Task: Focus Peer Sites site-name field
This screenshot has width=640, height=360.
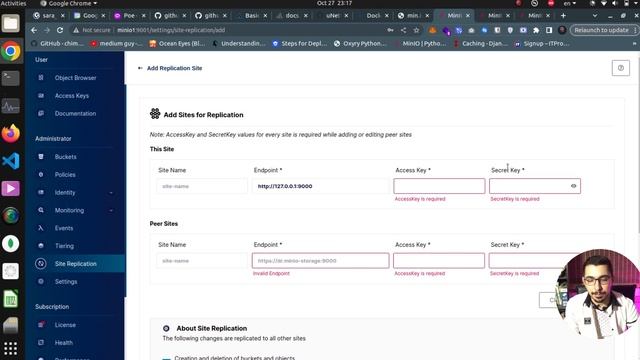Action: (202, 261)
